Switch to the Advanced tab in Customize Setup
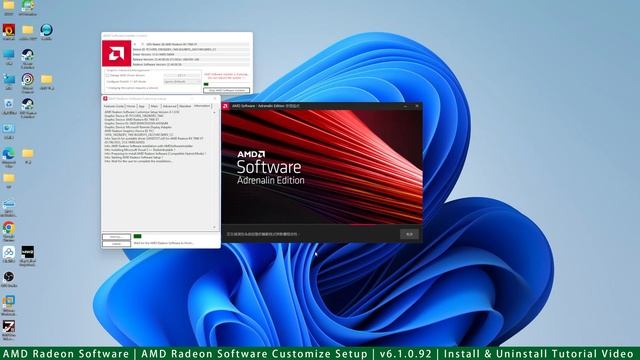 (169, 106)
